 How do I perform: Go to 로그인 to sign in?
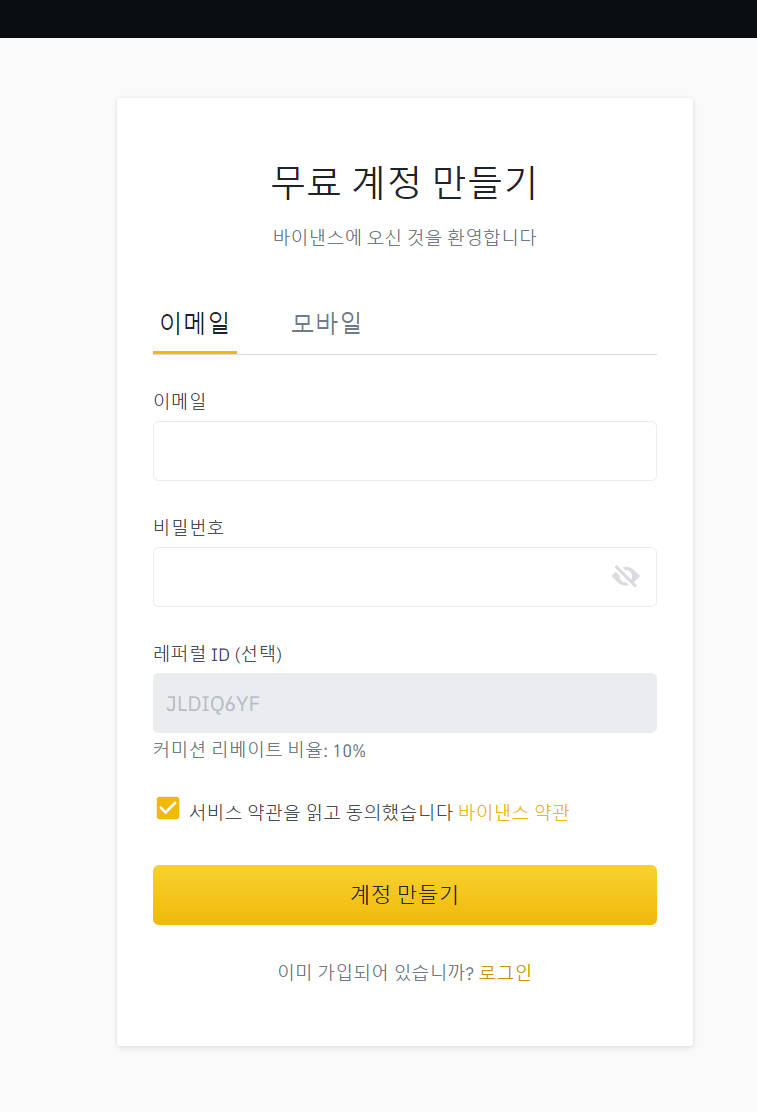pos(506,971)
